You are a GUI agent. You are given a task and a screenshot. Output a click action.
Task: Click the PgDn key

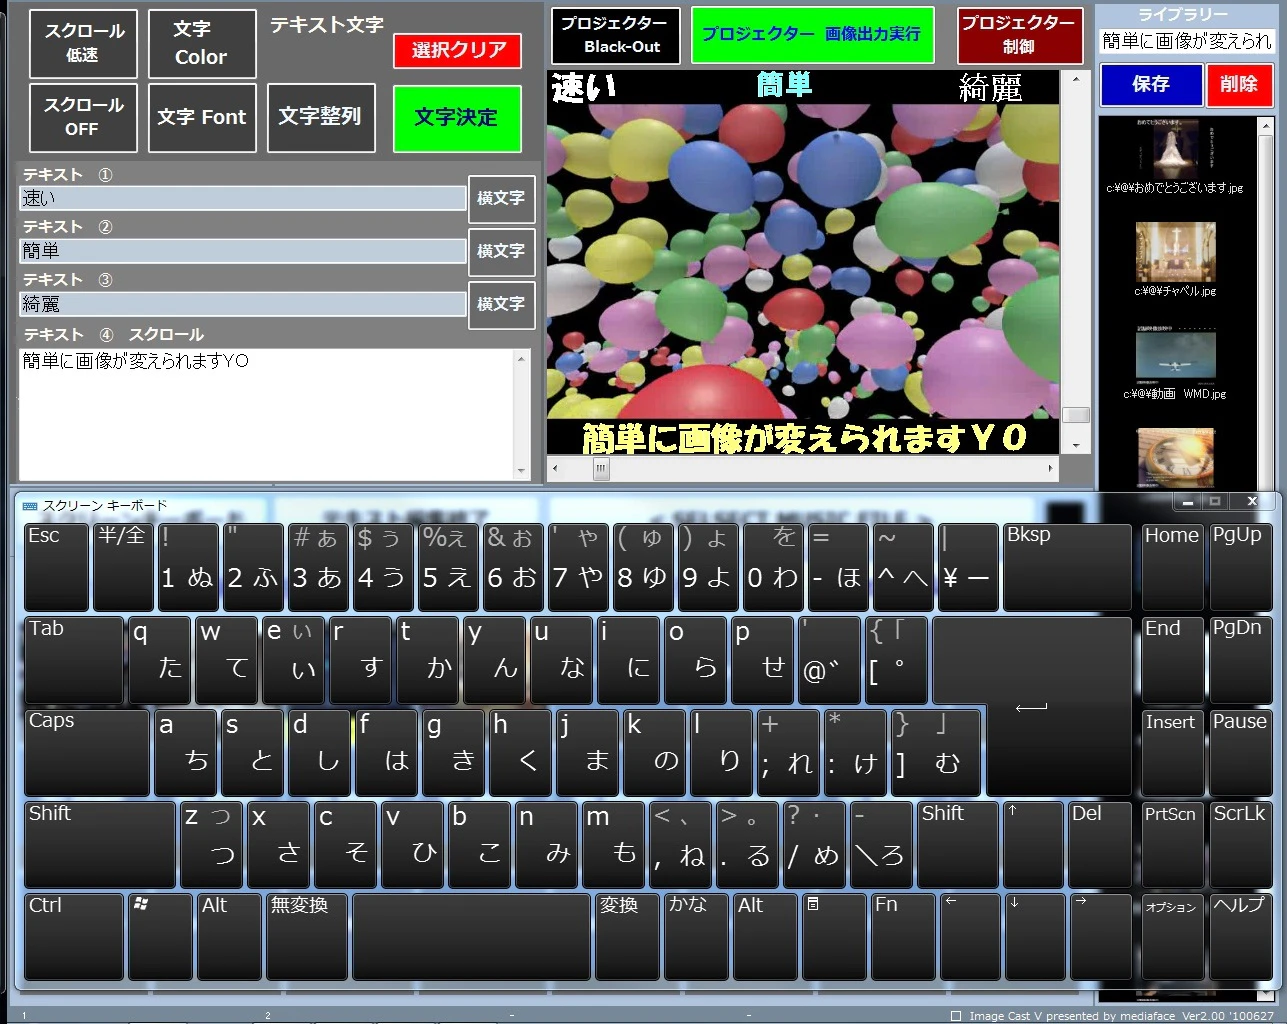click(x=1240, y=660)
